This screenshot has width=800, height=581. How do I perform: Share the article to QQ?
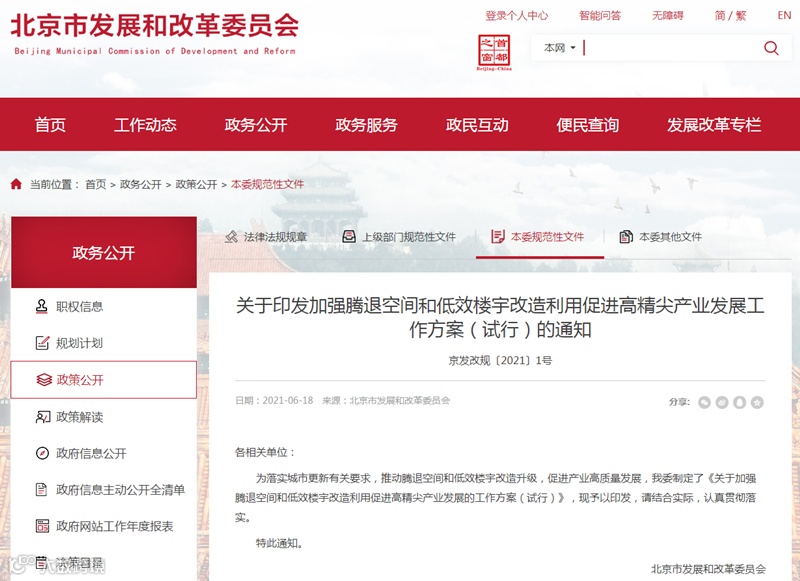click(x=740, y=402)
